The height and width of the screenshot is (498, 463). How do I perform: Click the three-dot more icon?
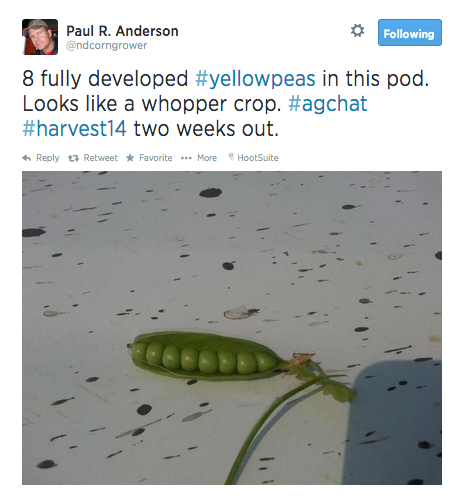pyautogui.click(x=186, y=158)
